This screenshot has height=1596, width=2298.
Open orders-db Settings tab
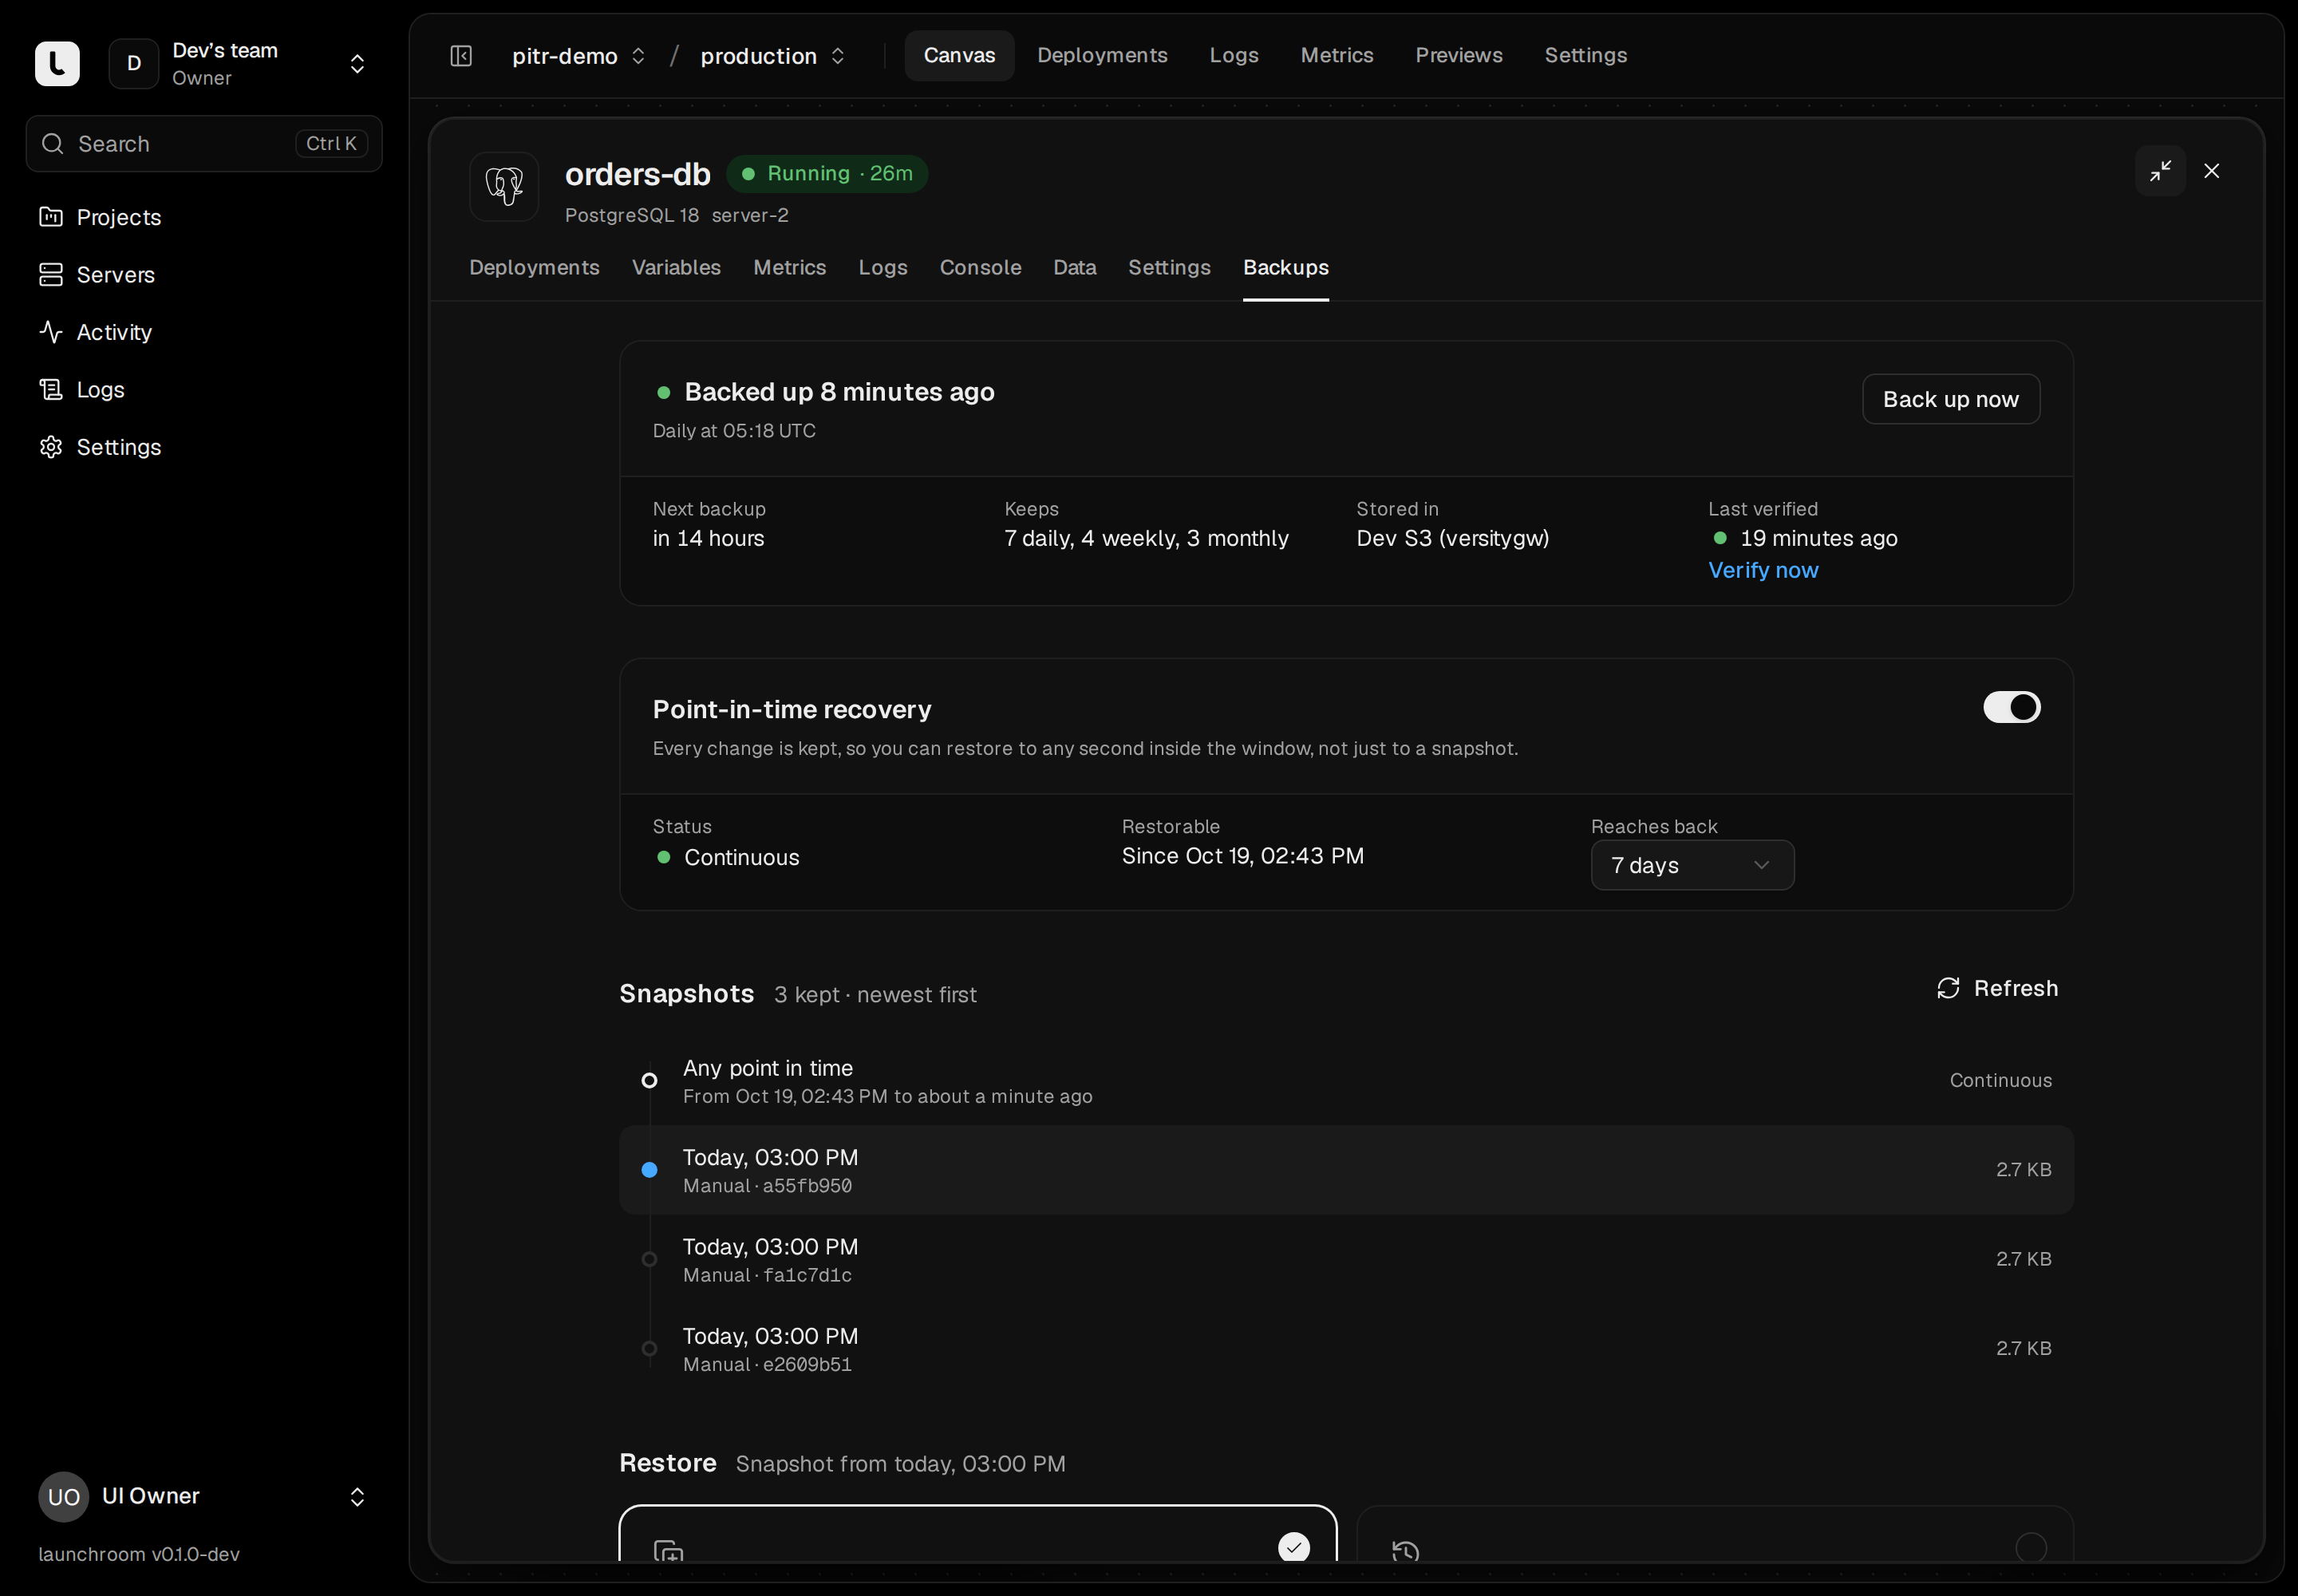click(x=1169, y=267)
